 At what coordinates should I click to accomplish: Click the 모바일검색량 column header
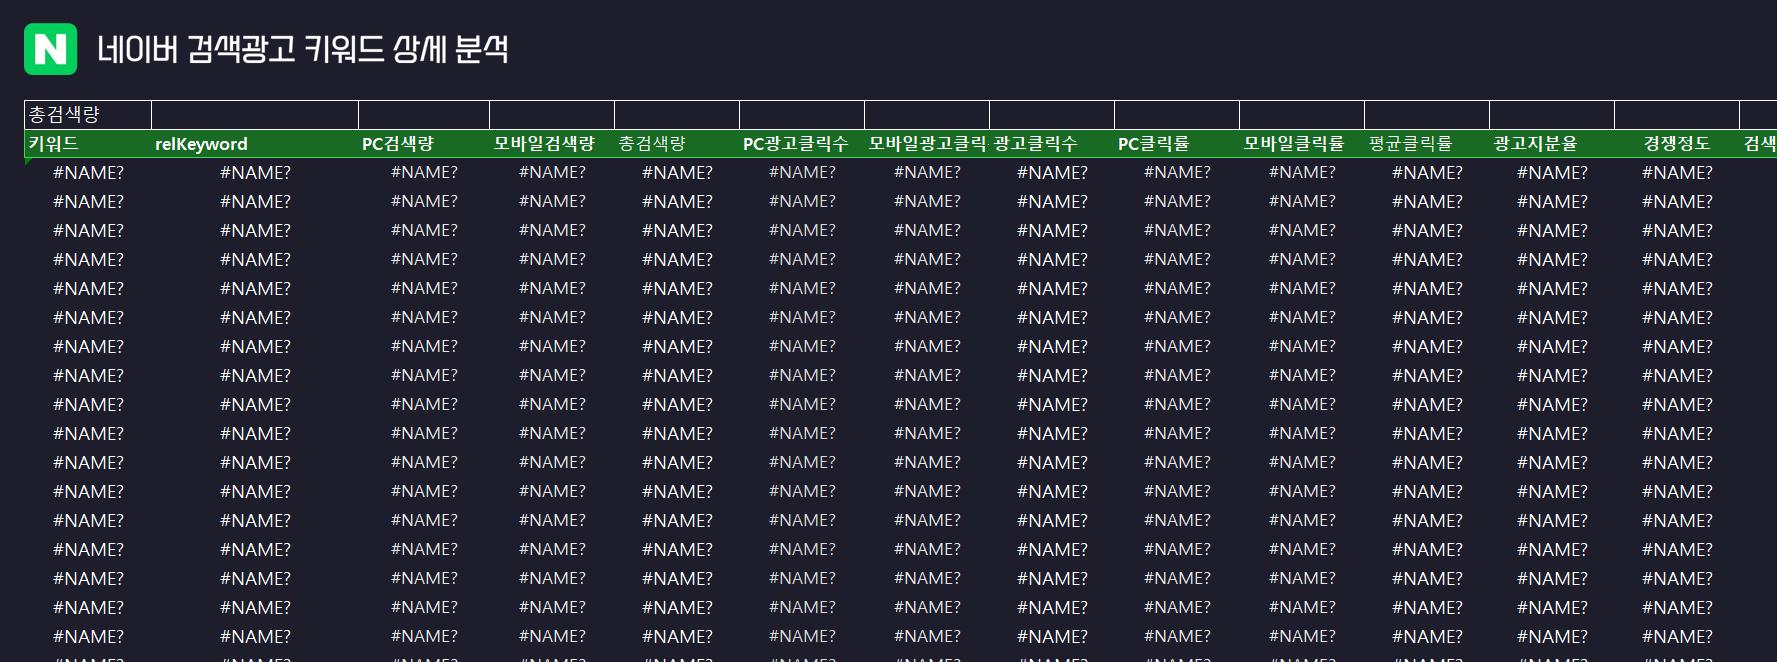pos(551,144)
